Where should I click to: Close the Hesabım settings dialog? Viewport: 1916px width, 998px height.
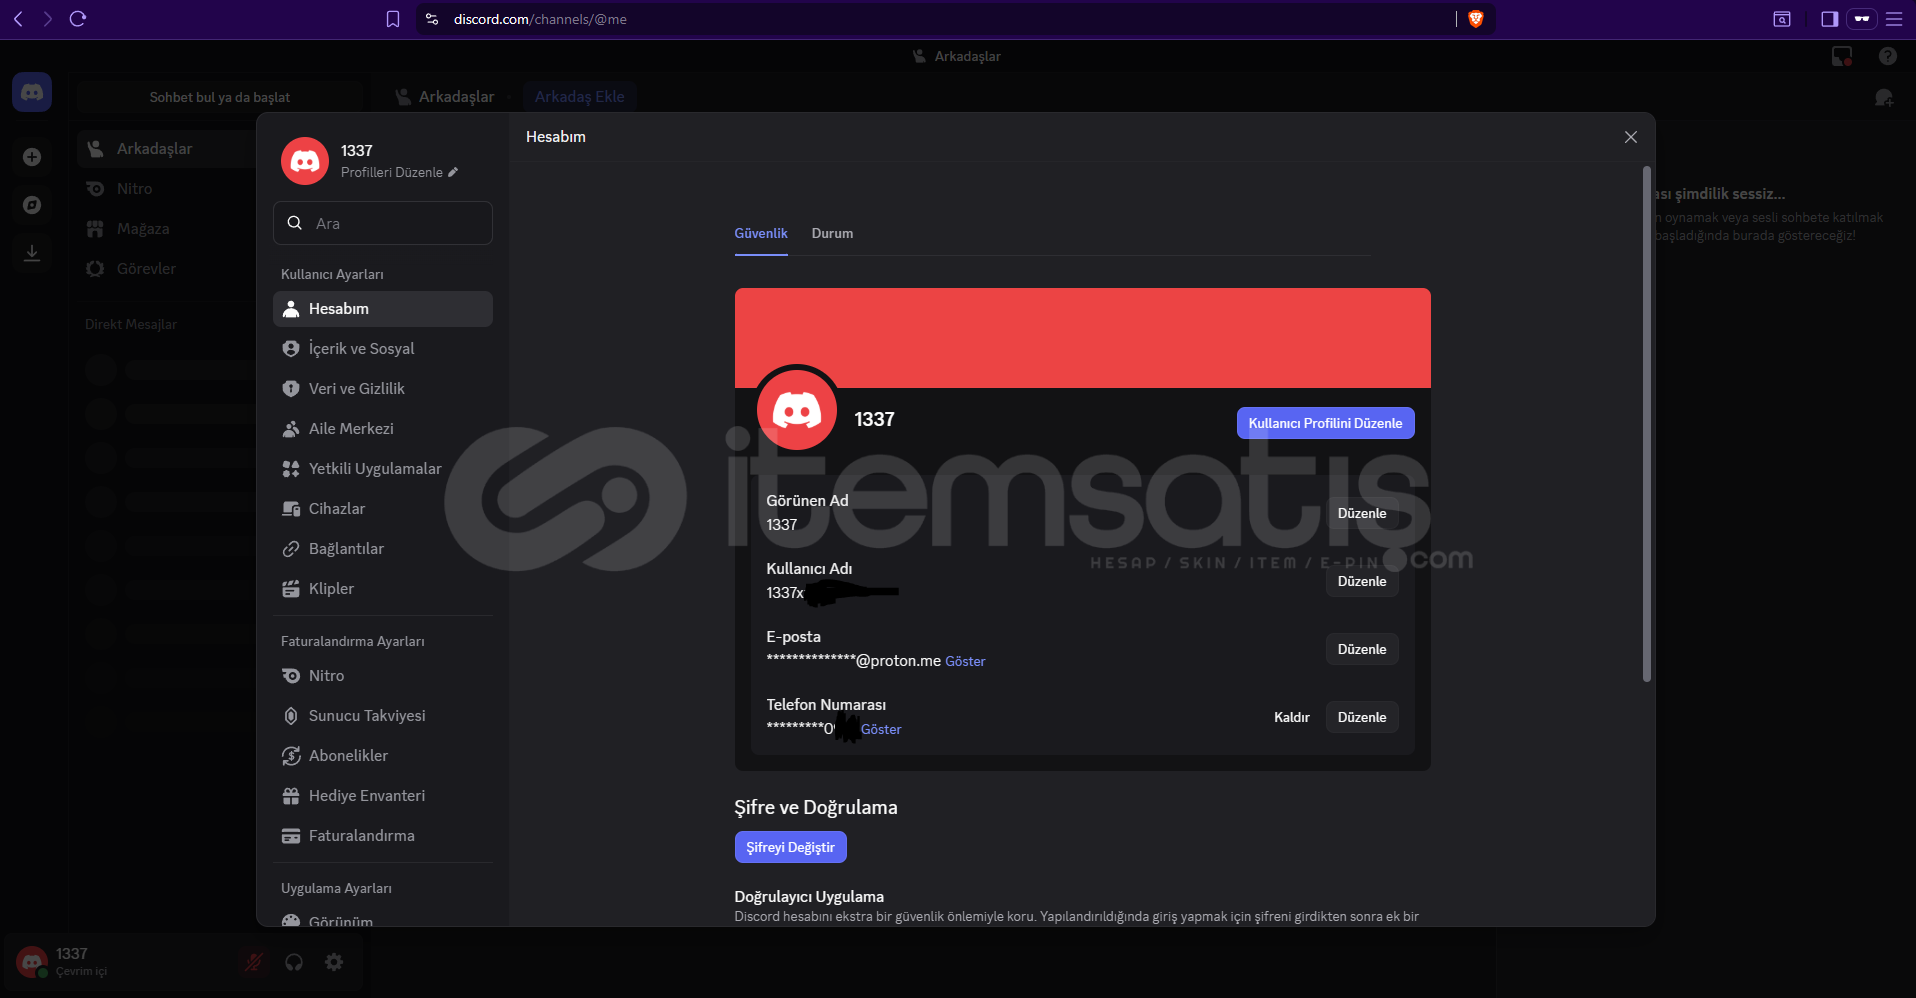click(1631, 137)
